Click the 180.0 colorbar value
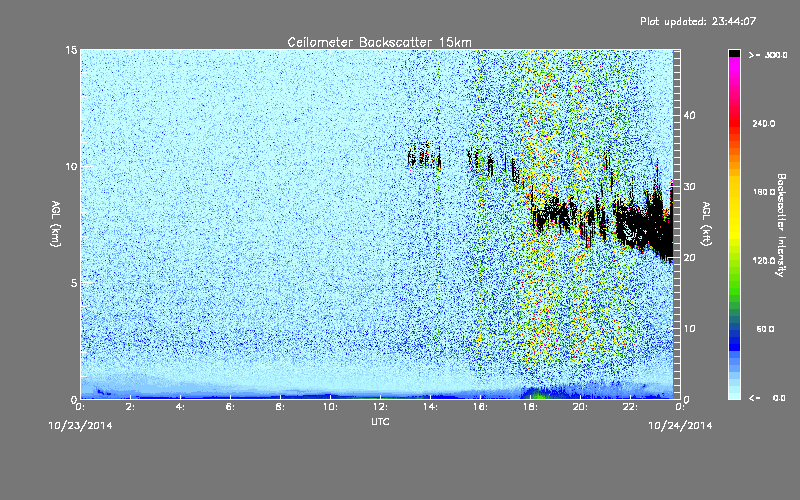This screenshot has height=500, width=800. click(764, 192)
